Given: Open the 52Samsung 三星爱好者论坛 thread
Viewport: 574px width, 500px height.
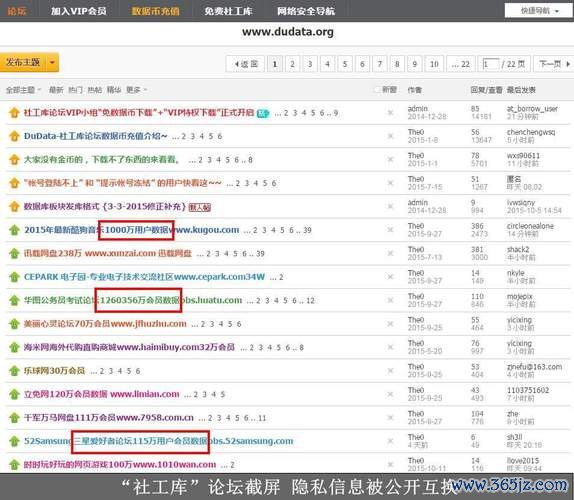Looking at the screenshot, I should point(159,441).
